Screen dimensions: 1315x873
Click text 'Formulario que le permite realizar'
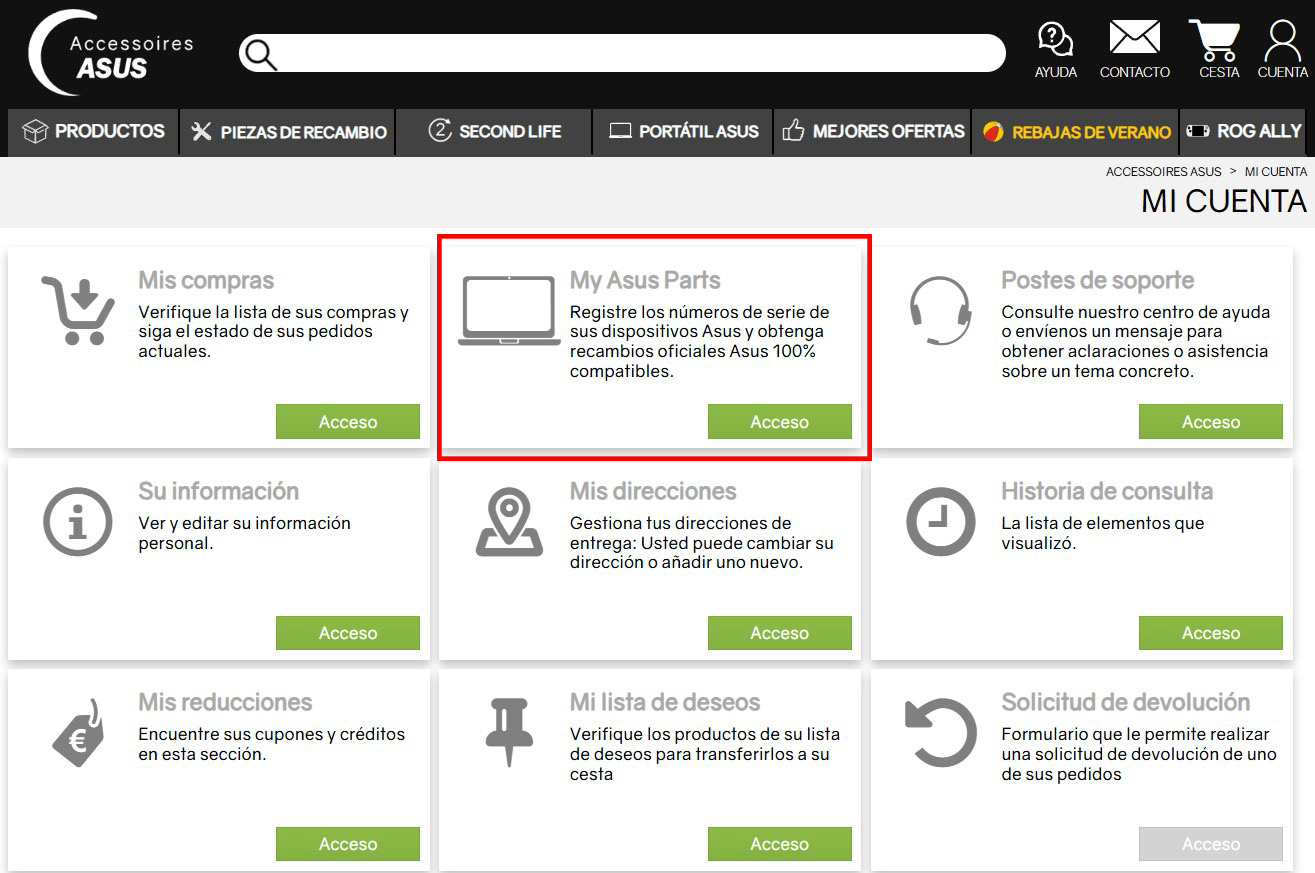tap(1135, 734)
